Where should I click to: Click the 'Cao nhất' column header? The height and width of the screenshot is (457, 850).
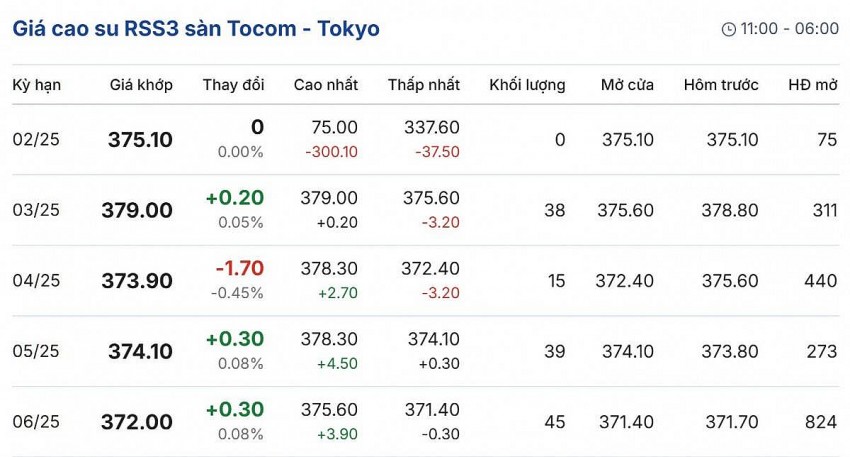pyautogui.click(x=326, y=85)
